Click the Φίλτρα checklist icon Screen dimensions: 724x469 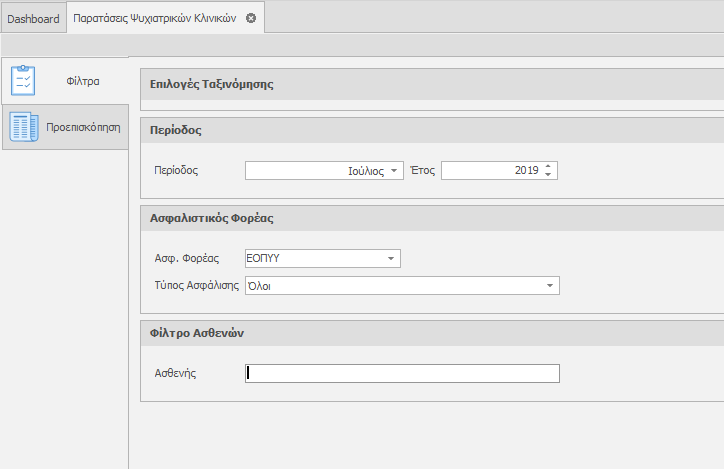click(23, 80)
